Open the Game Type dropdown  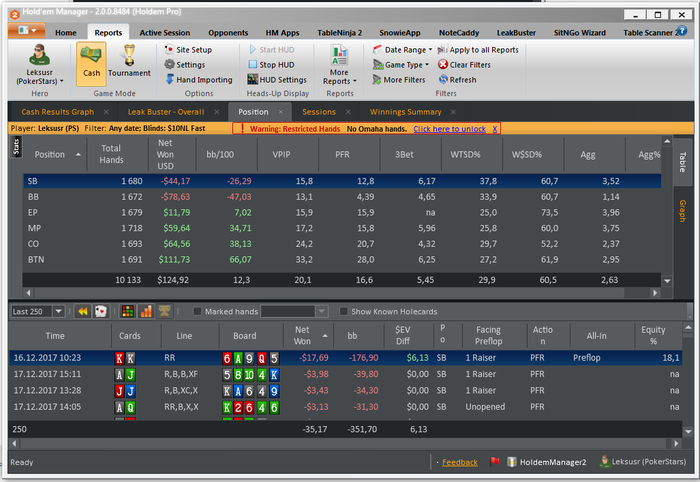coord(401,65)
